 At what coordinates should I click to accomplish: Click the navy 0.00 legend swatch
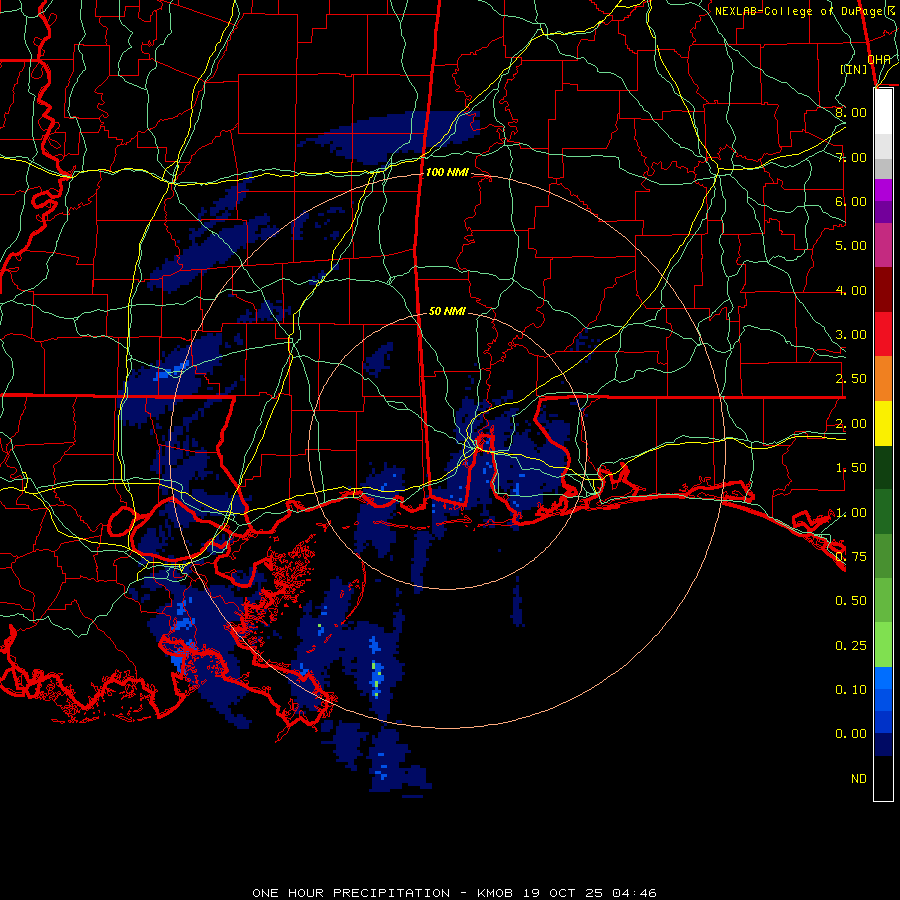(x=883, y=745)
